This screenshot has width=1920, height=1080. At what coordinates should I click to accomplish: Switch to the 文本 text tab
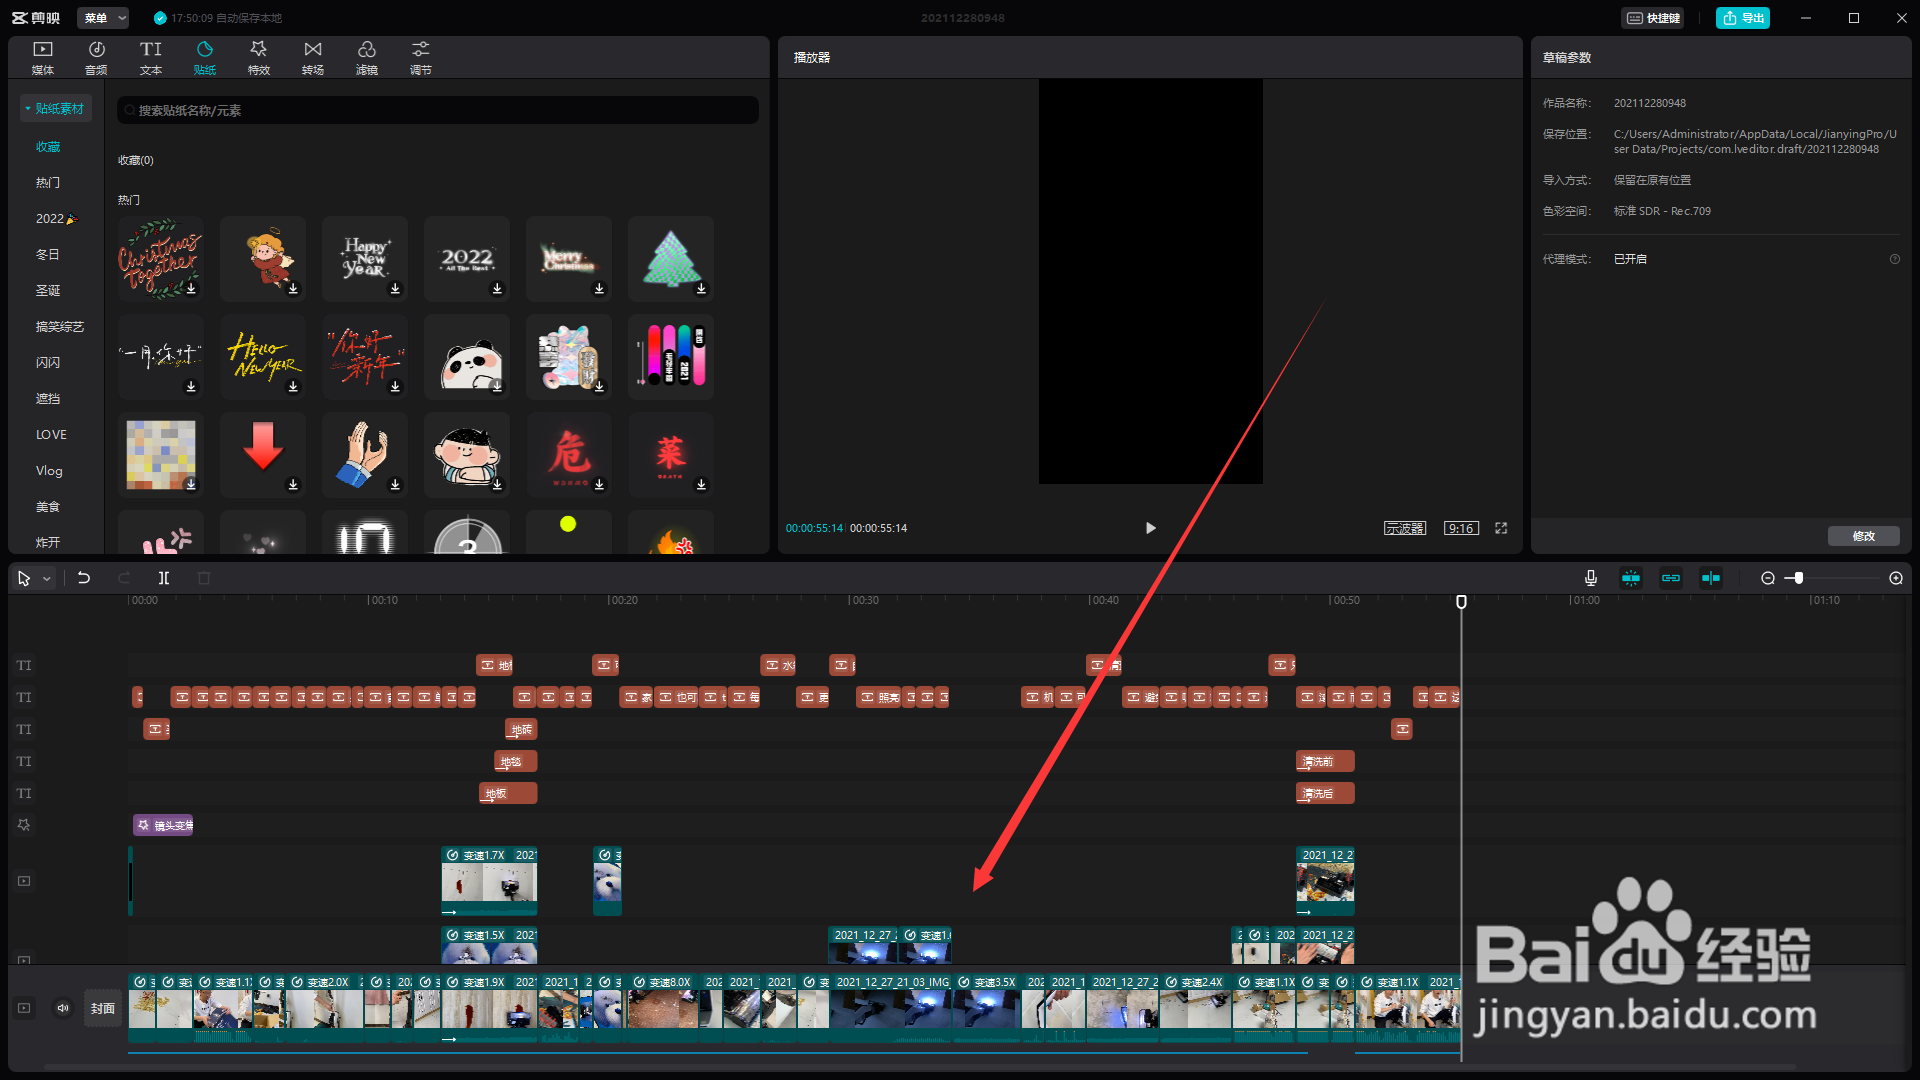[x=150, y=57]
